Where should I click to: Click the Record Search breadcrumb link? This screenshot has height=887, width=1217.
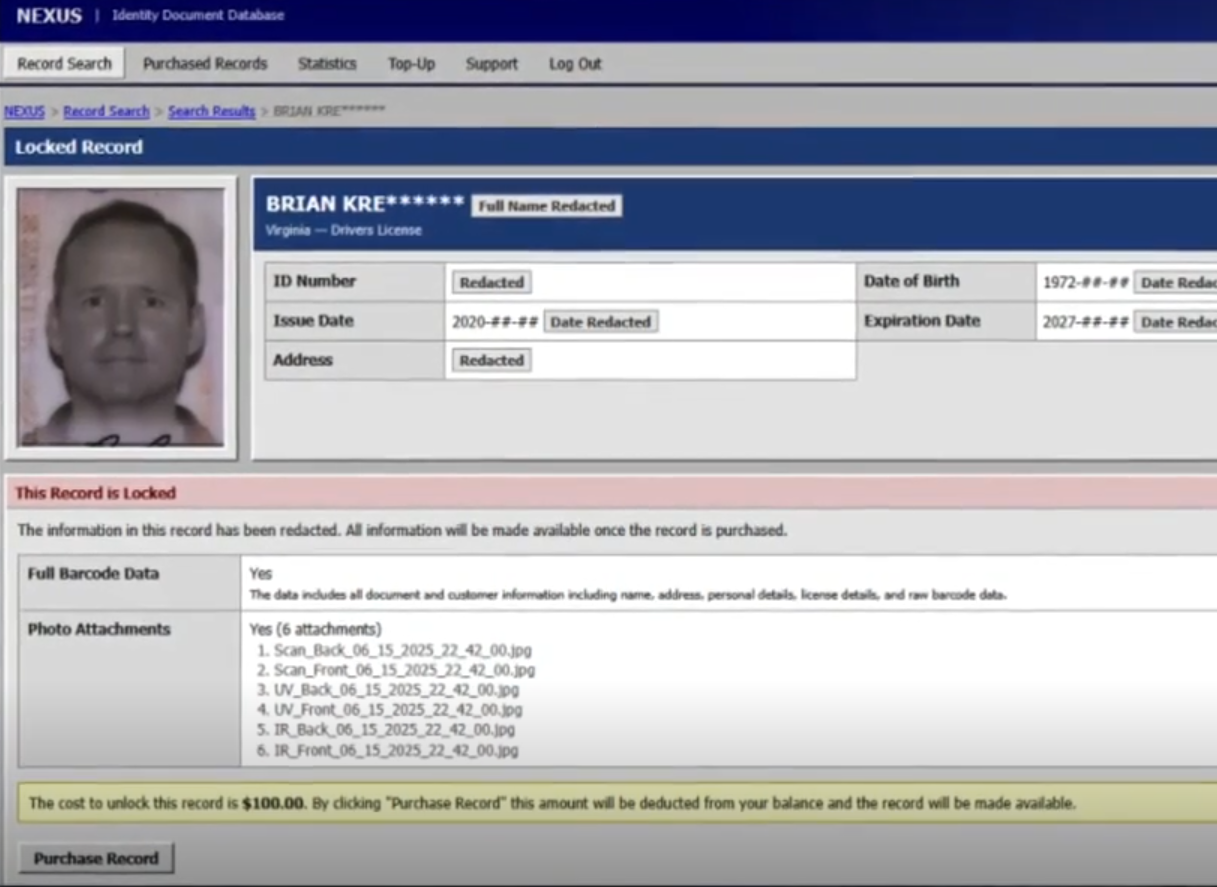click(x=106, y=111)
